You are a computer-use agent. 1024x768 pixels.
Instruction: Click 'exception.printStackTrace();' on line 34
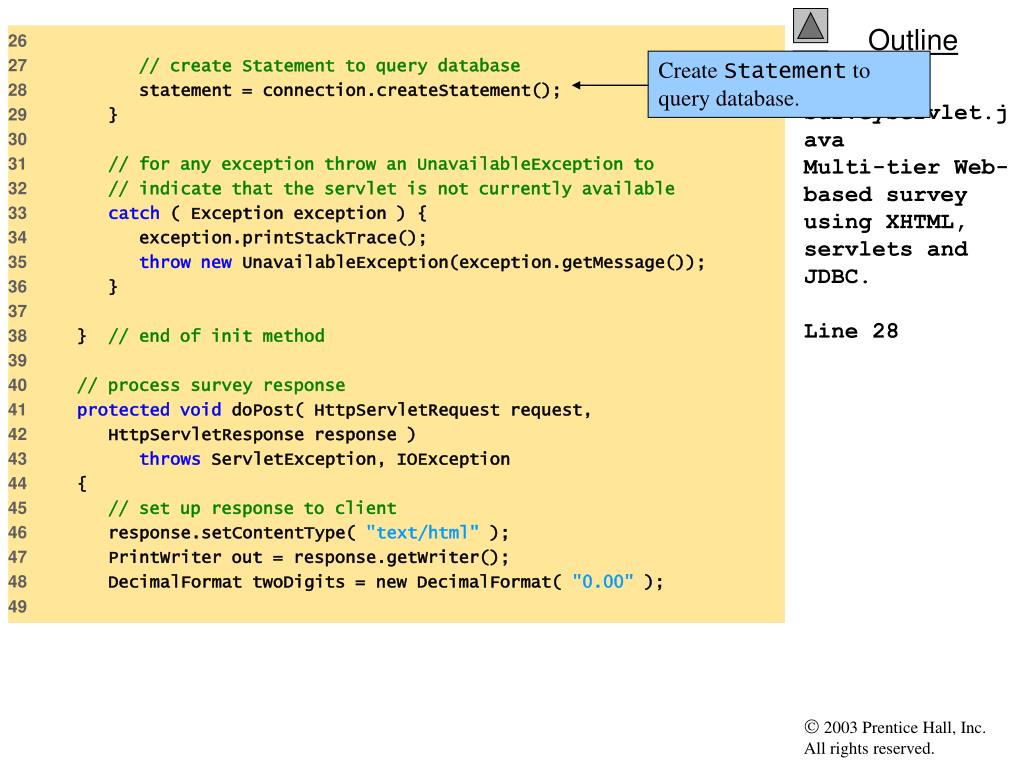[282, 238]
